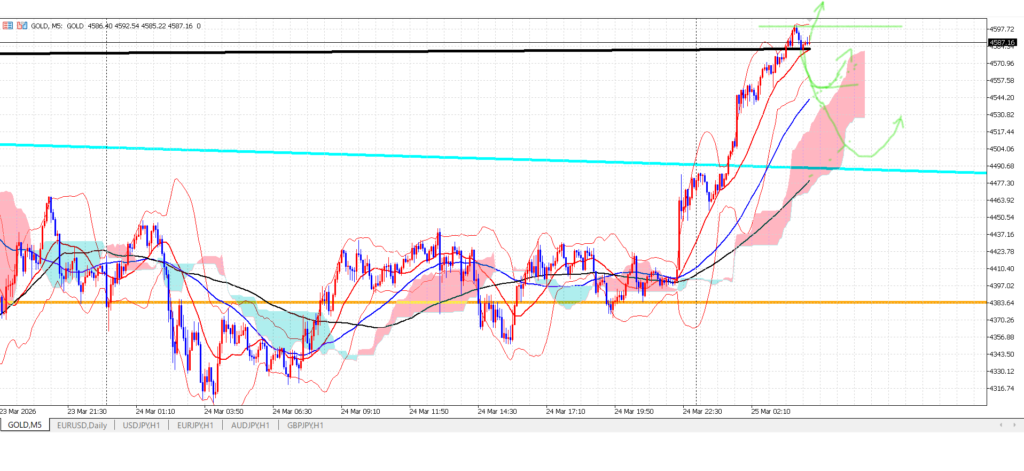Switch to the EURUSD,Daily chart tab
The width and height of the screenshot is (1024, 471).
pyautogui.click(x=82, y=425)
